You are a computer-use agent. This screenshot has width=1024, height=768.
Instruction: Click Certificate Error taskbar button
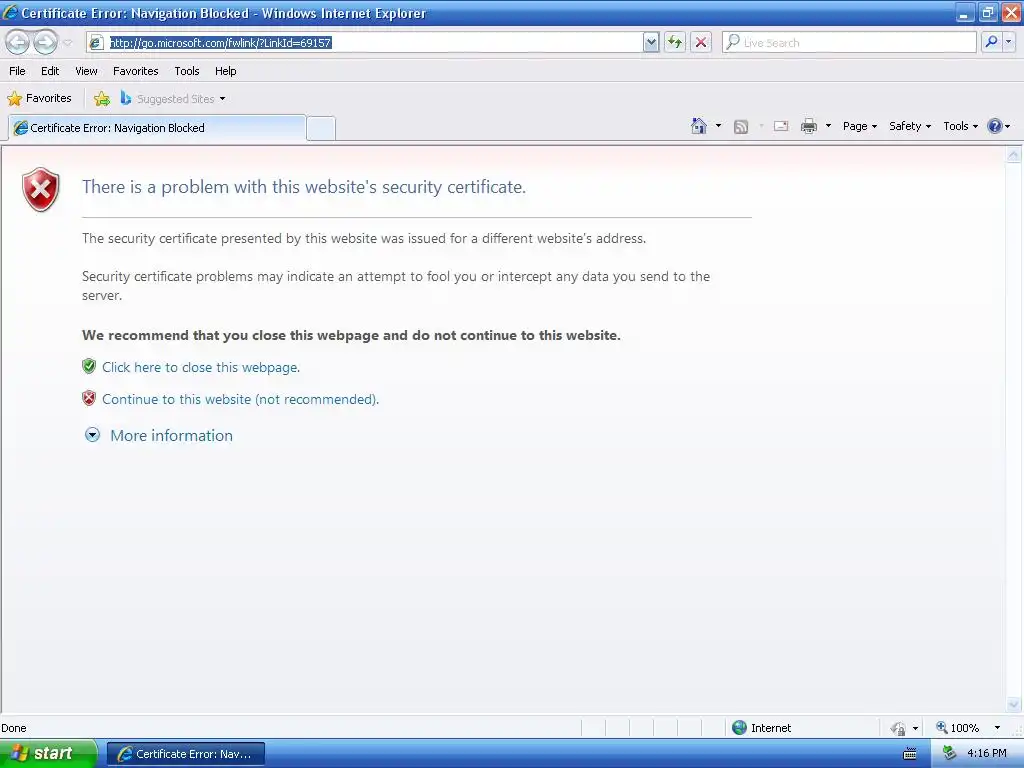point(186,754)
